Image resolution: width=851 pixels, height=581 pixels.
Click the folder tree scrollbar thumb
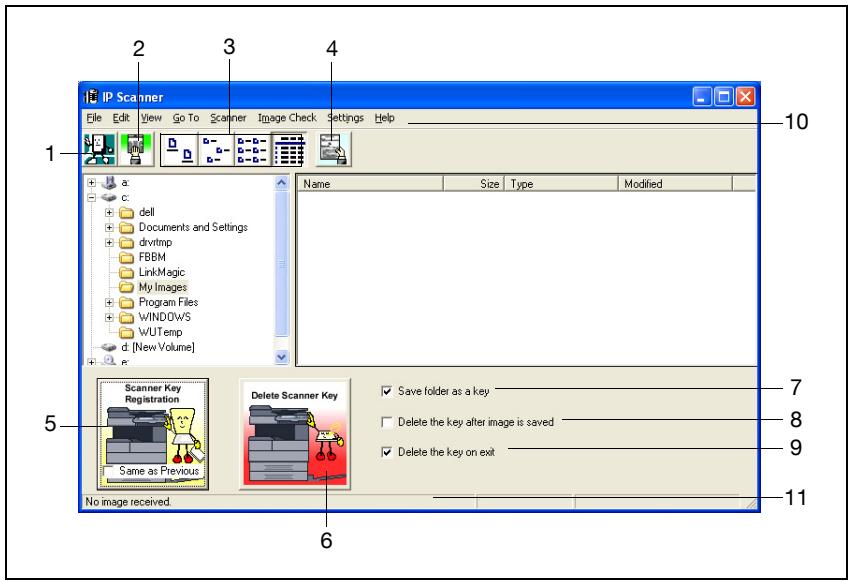coord(282,264)
